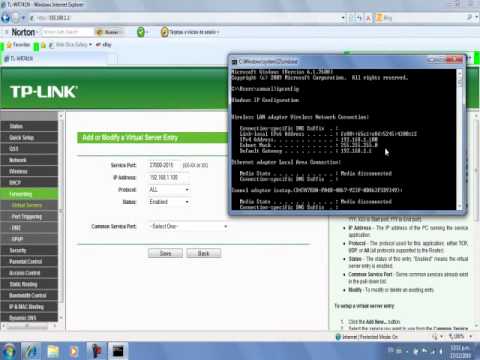
Task: Click the address bar dropdown arrow
Action: pyautogui.click(x=343, y=18)
